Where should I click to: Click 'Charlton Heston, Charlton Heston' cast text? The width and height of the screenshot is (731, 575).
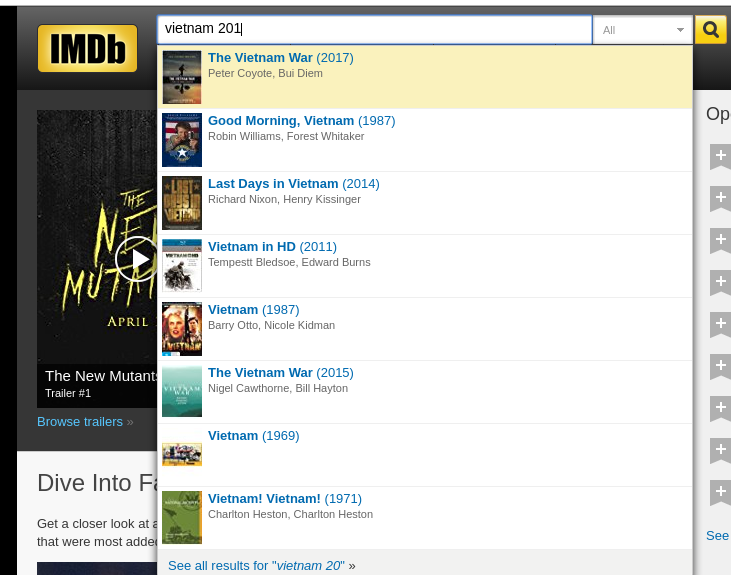[x=290, y=514]
